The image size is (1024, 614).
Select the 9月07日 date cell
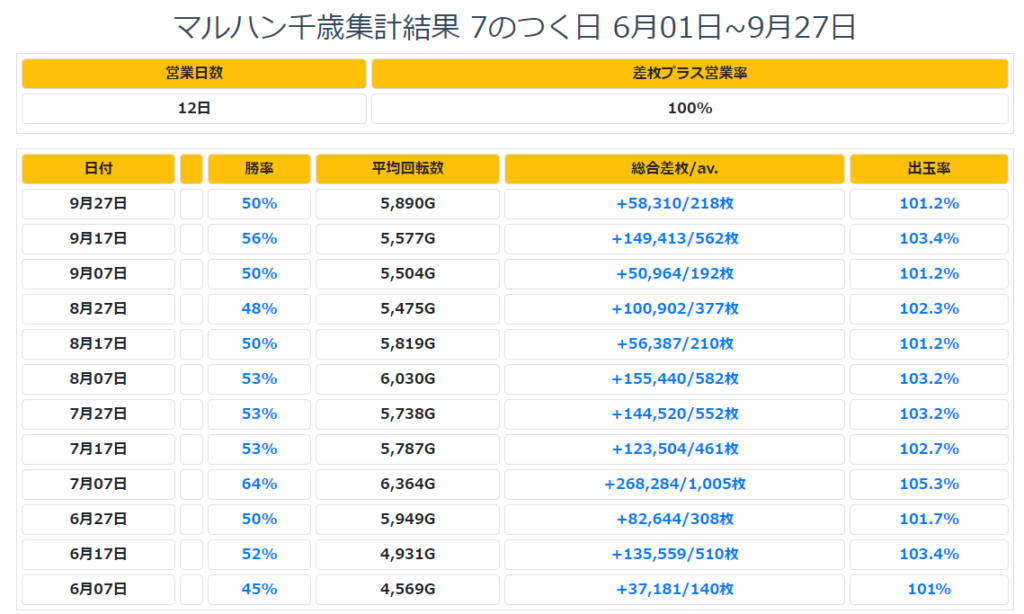point(98,274)
